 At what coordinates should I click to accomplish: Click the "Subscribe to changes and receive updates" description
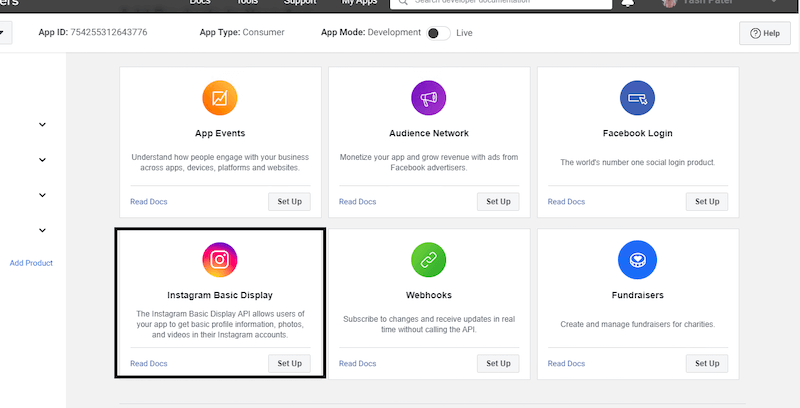click(429, 324)
